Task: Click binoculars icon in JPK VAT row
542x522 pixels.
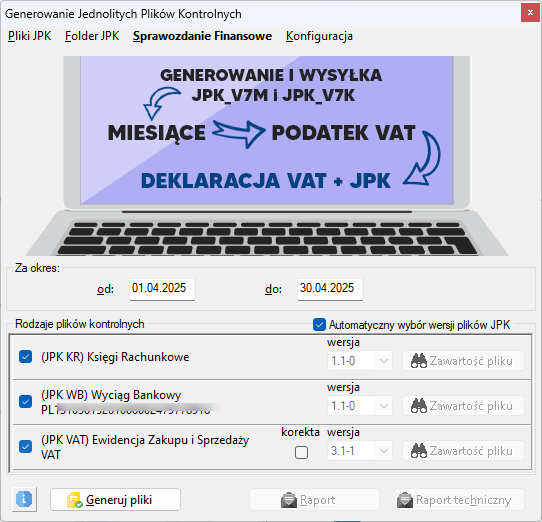Action: [419, 451]
